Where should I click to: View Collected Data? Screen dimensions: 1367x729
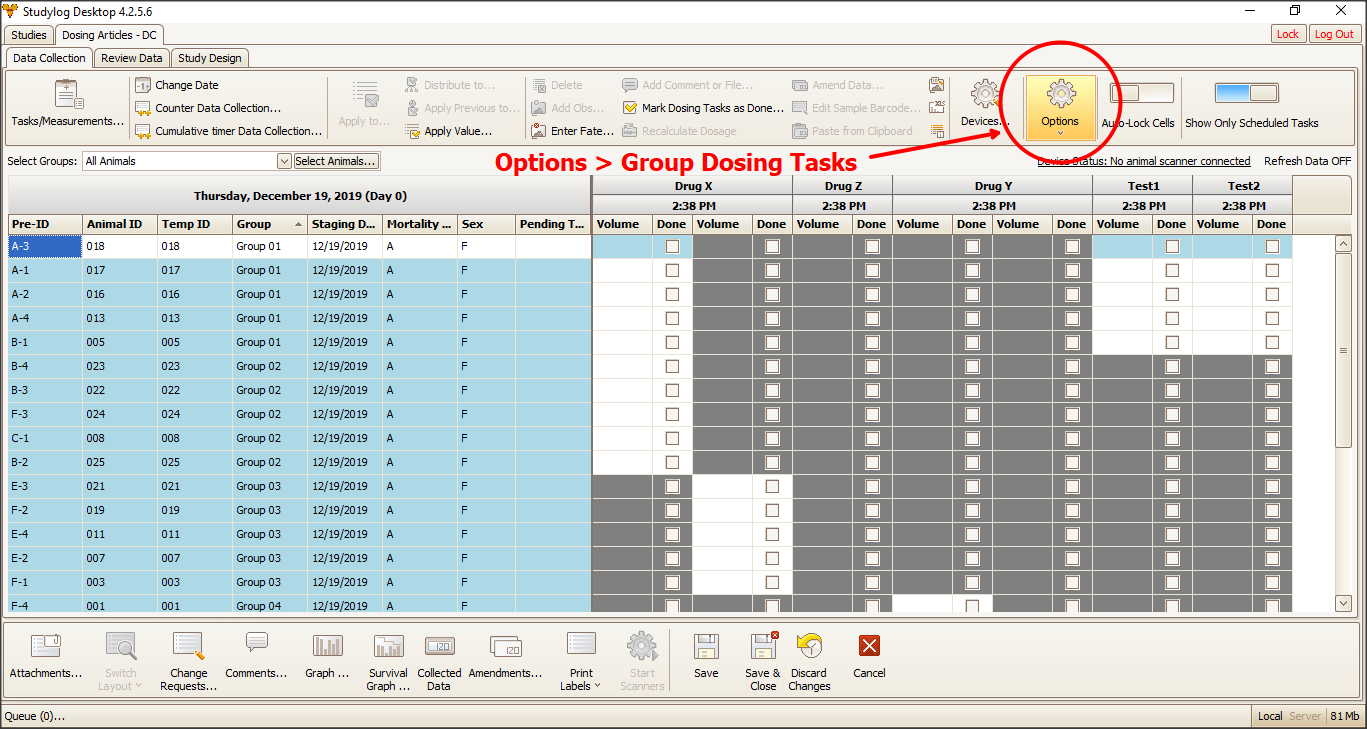[x=439, y=662]
